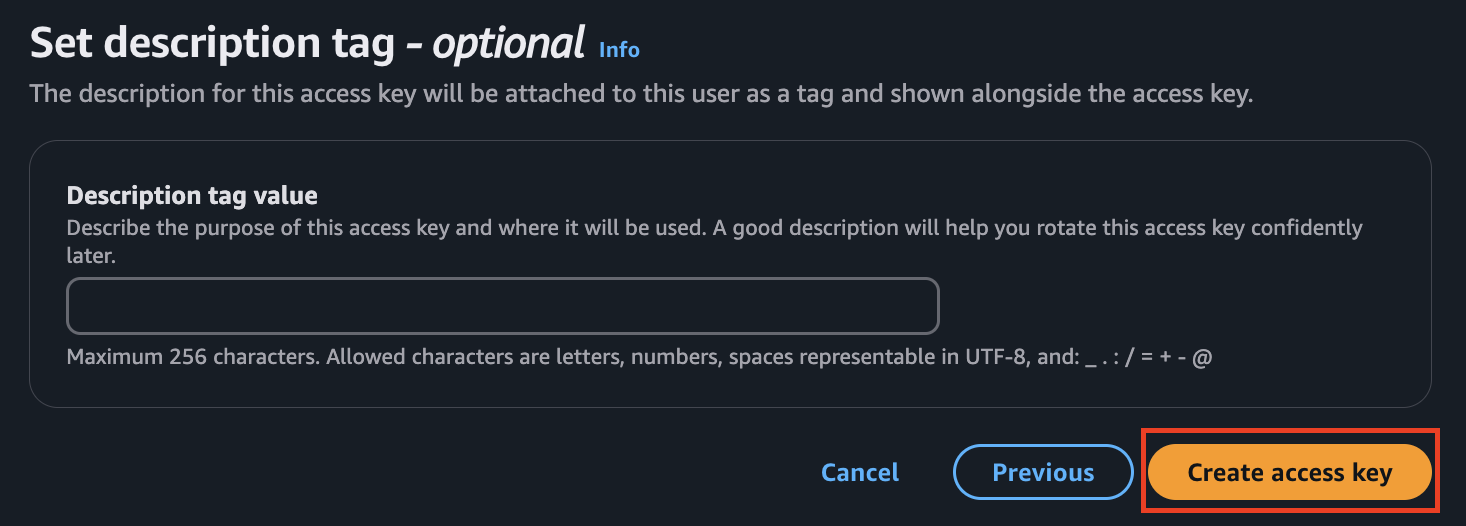Click the word 'later.' under the helper text
The width and height of the screenshot is (1466, 526).
[x=91, y=256]
